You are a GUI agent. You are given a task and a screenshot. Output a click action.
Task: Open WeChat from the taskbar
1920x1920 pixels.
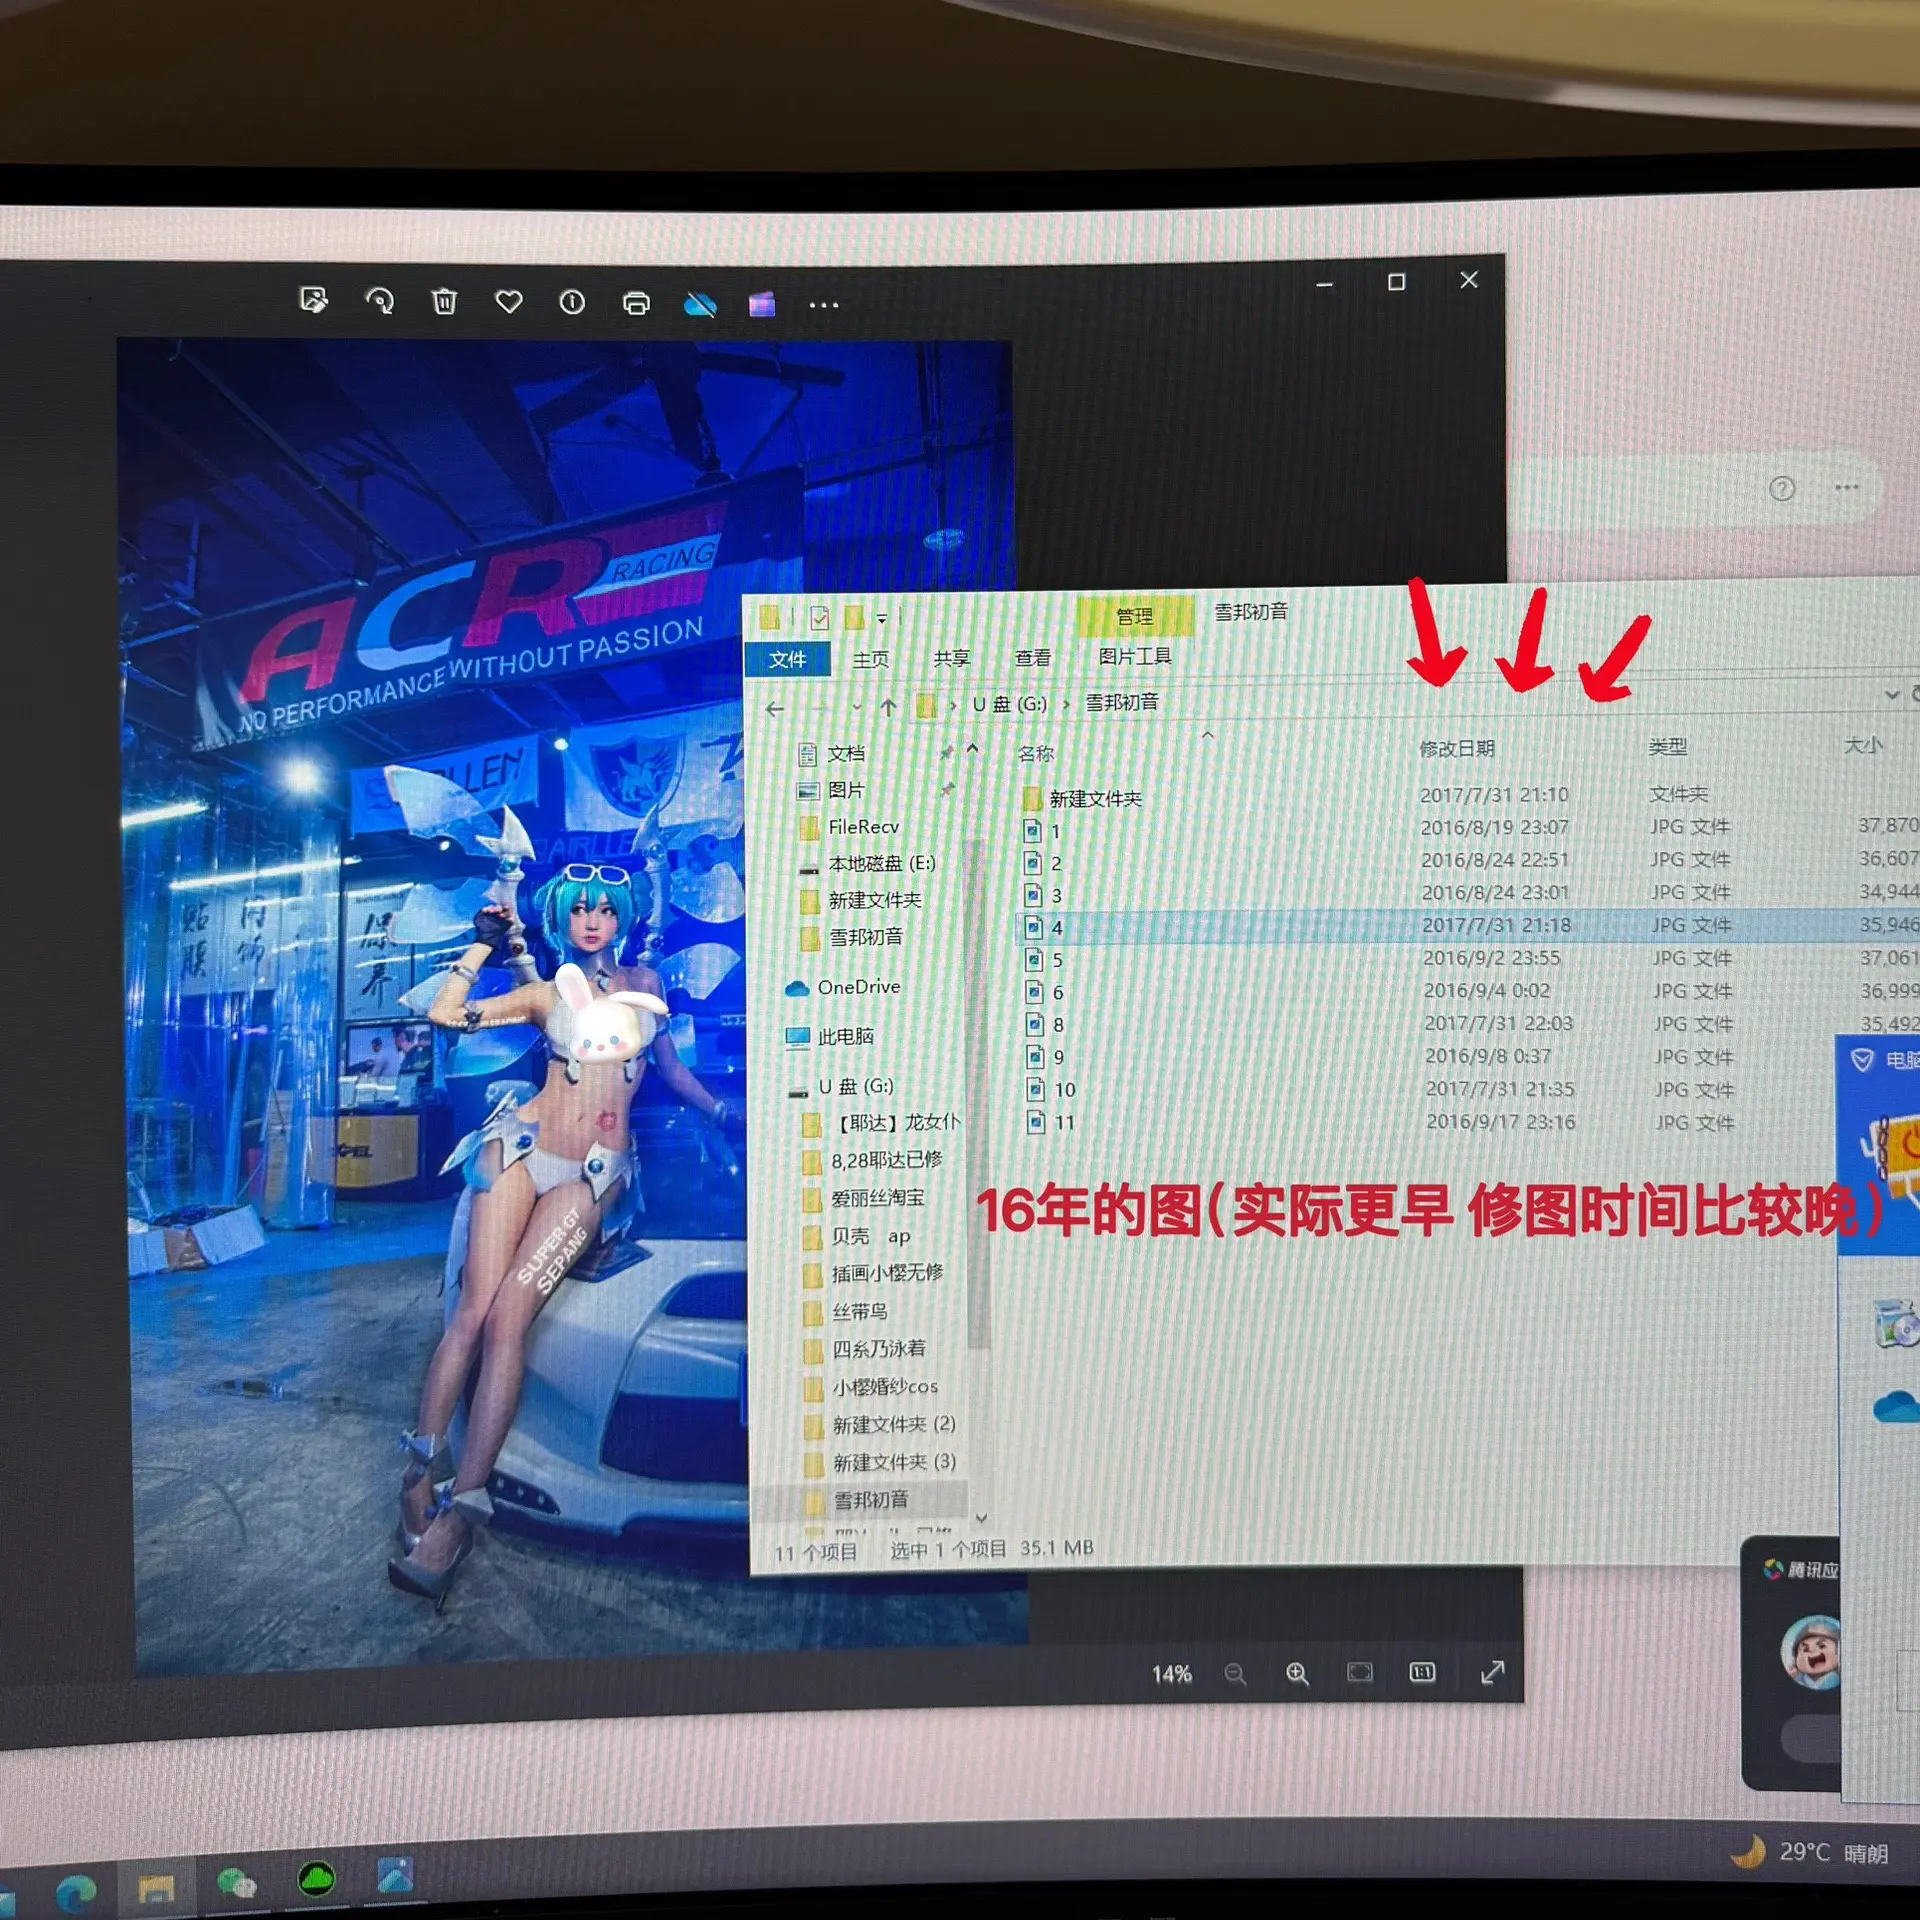click(237, 1884)
